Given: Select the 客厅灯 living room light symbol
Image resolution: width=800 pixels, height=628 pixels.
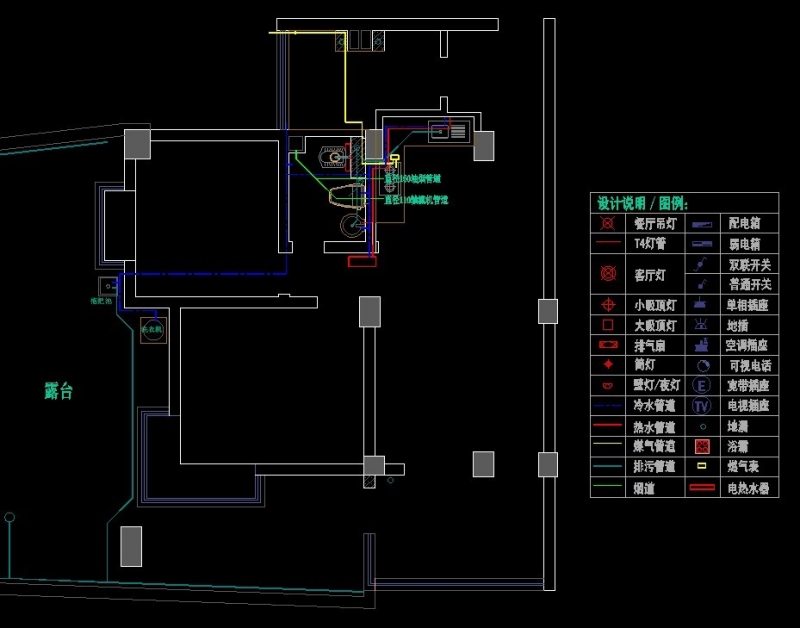Looking at the screenshot, I should click(x=606, y=272).
